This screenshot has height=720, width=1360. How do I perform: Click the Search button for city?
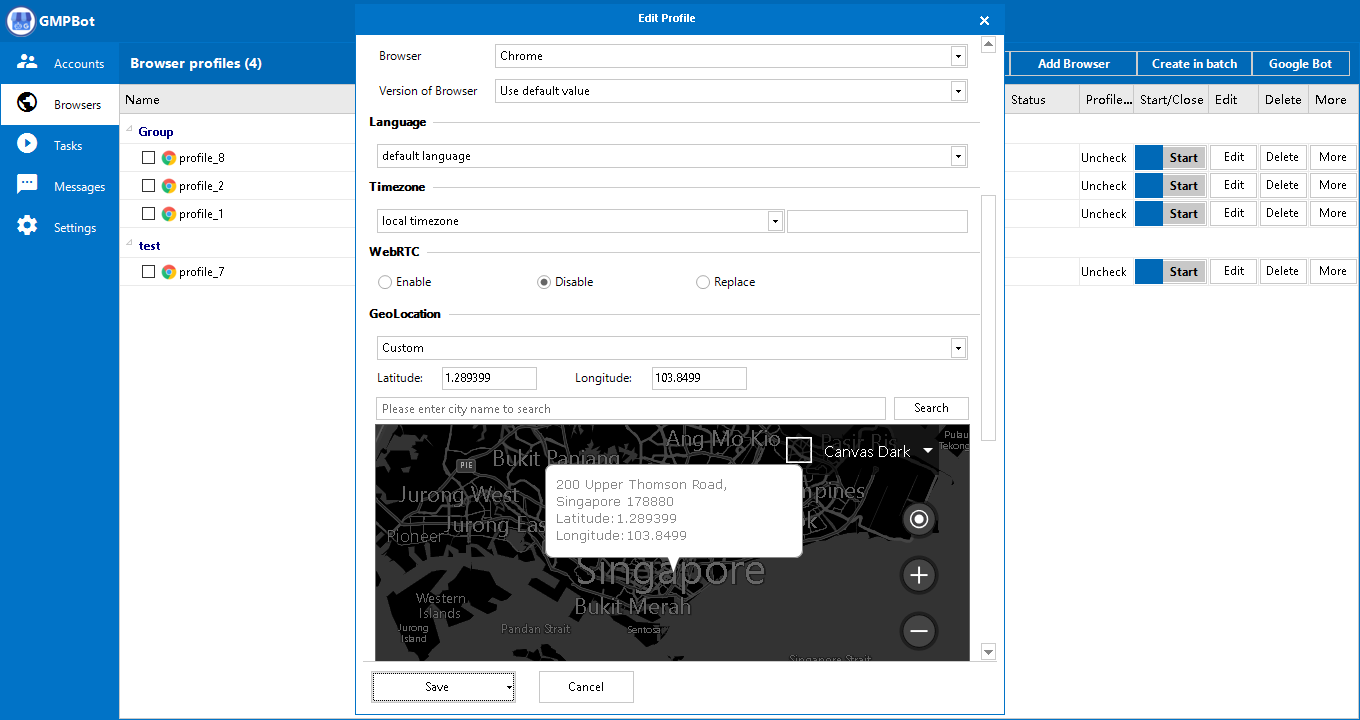click(x=931, y=408)
